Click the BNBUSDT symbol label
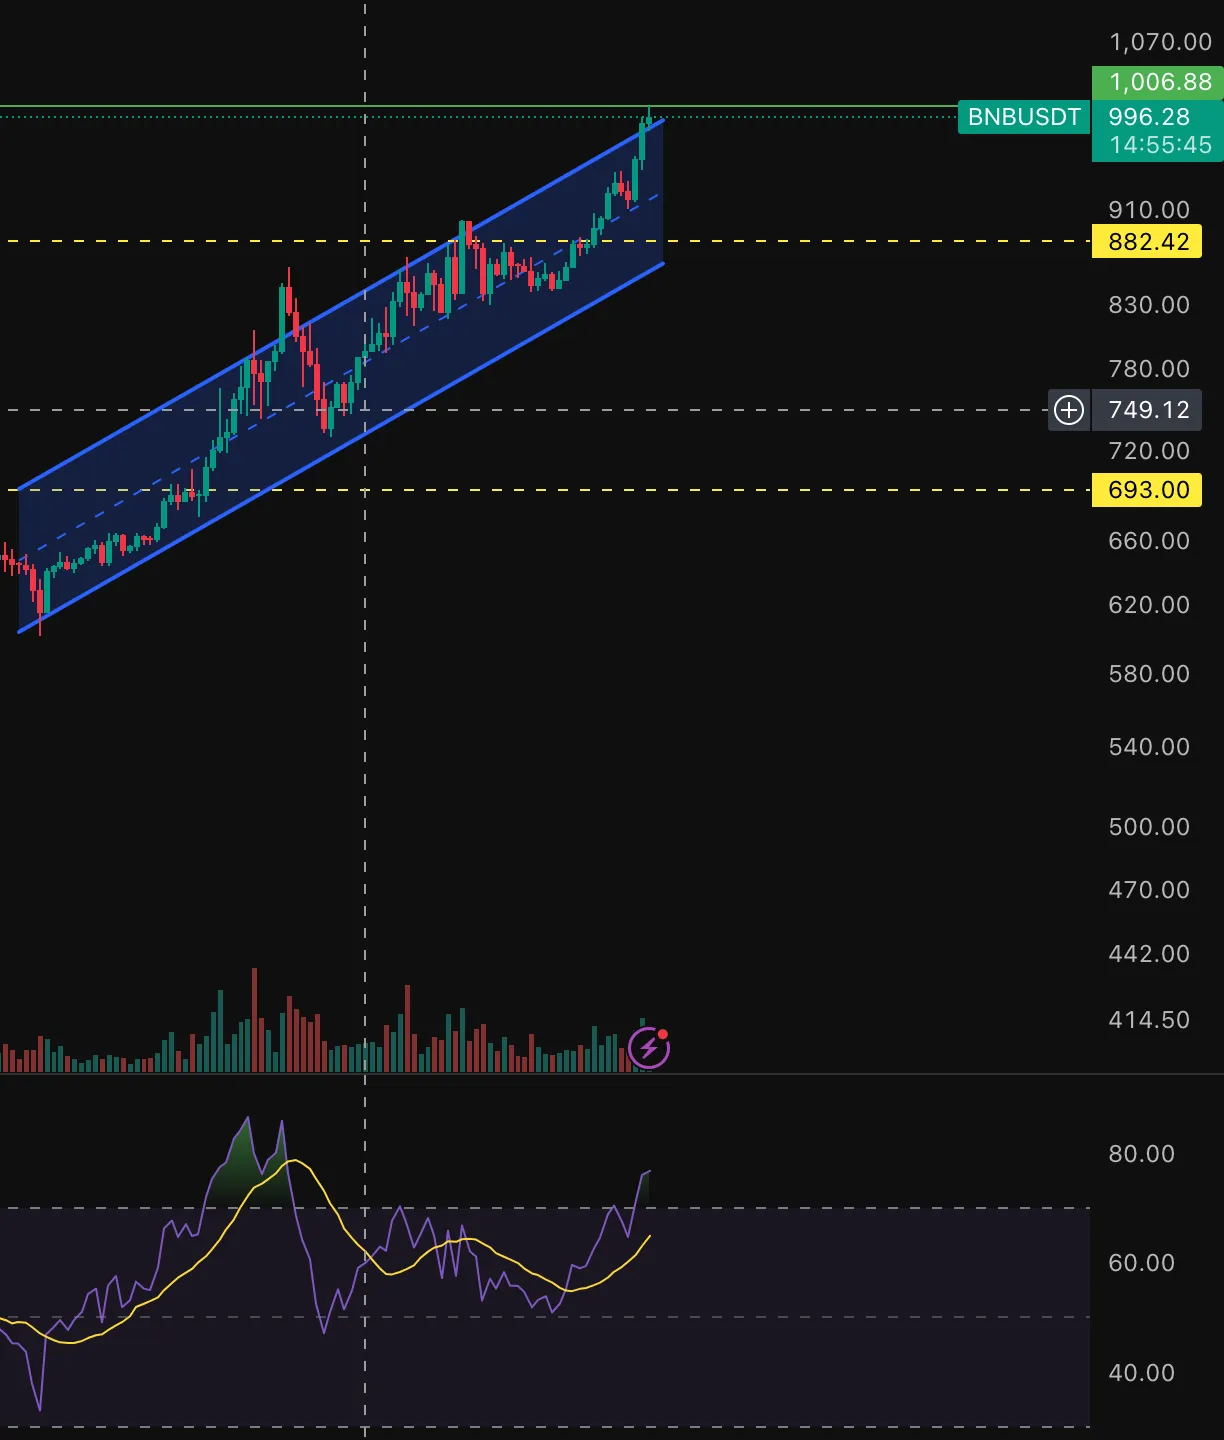1224x1440 pixels. [1023, 117]
